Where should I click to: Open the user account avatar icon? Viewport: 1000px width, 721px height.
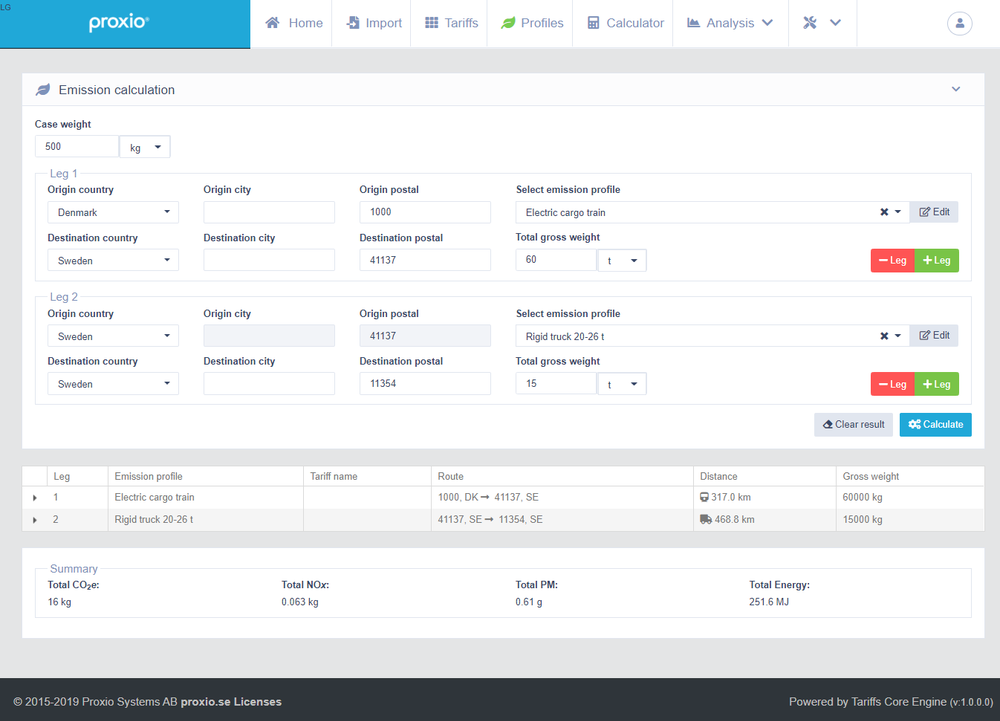click(x=959, y=24)
